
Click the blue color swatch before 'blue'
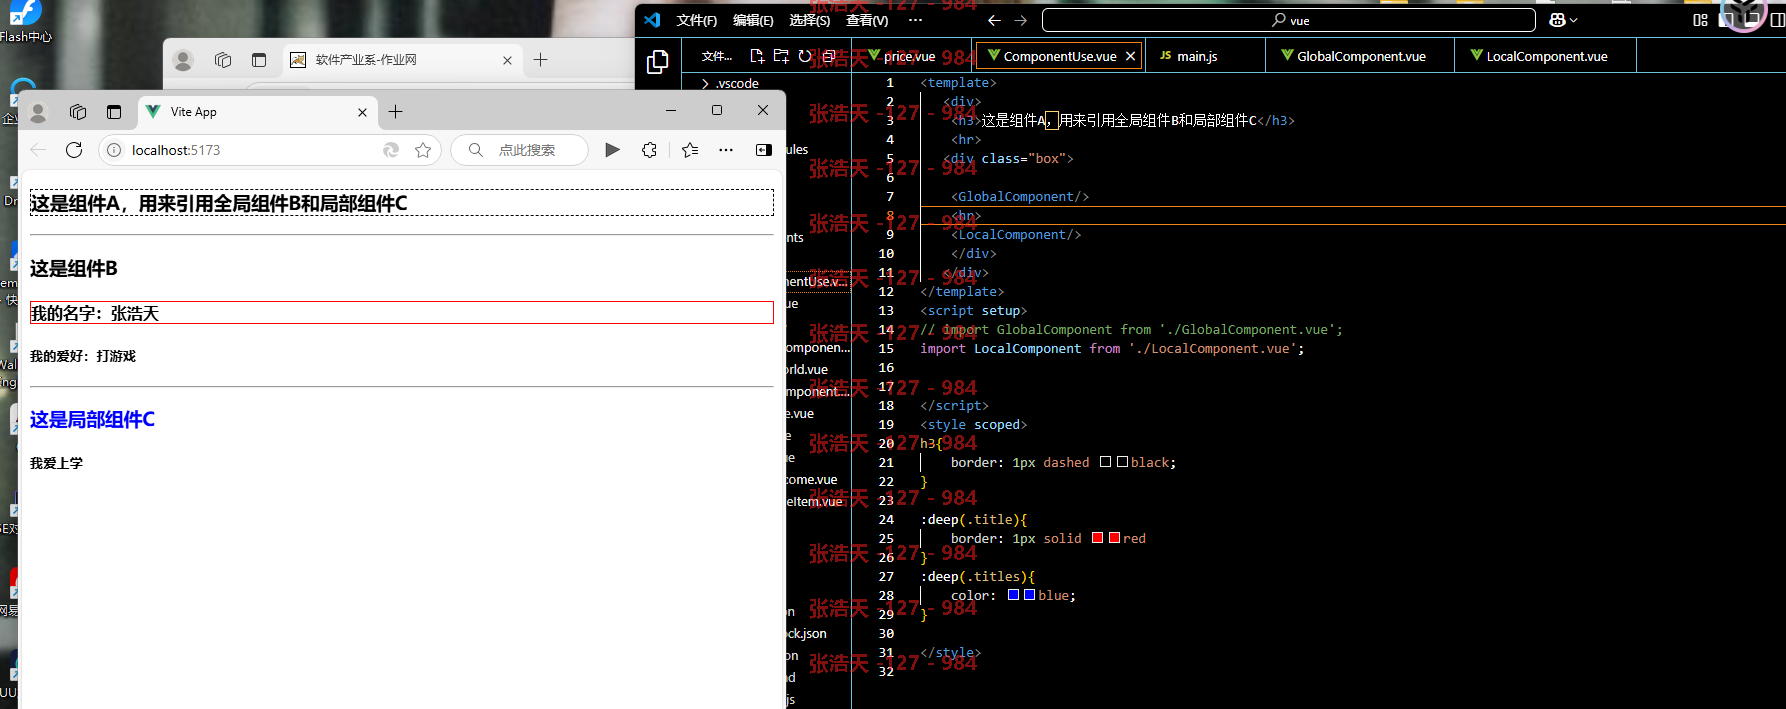1030,595
